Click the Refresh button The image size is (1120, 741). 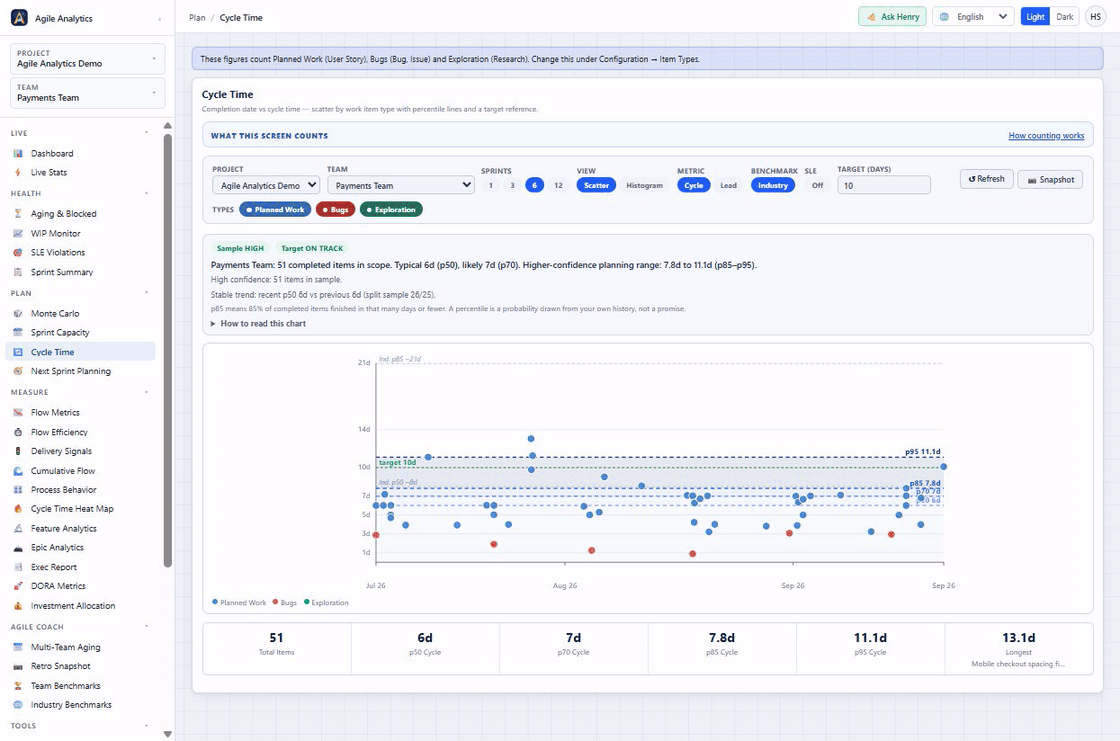click(986, 179)
